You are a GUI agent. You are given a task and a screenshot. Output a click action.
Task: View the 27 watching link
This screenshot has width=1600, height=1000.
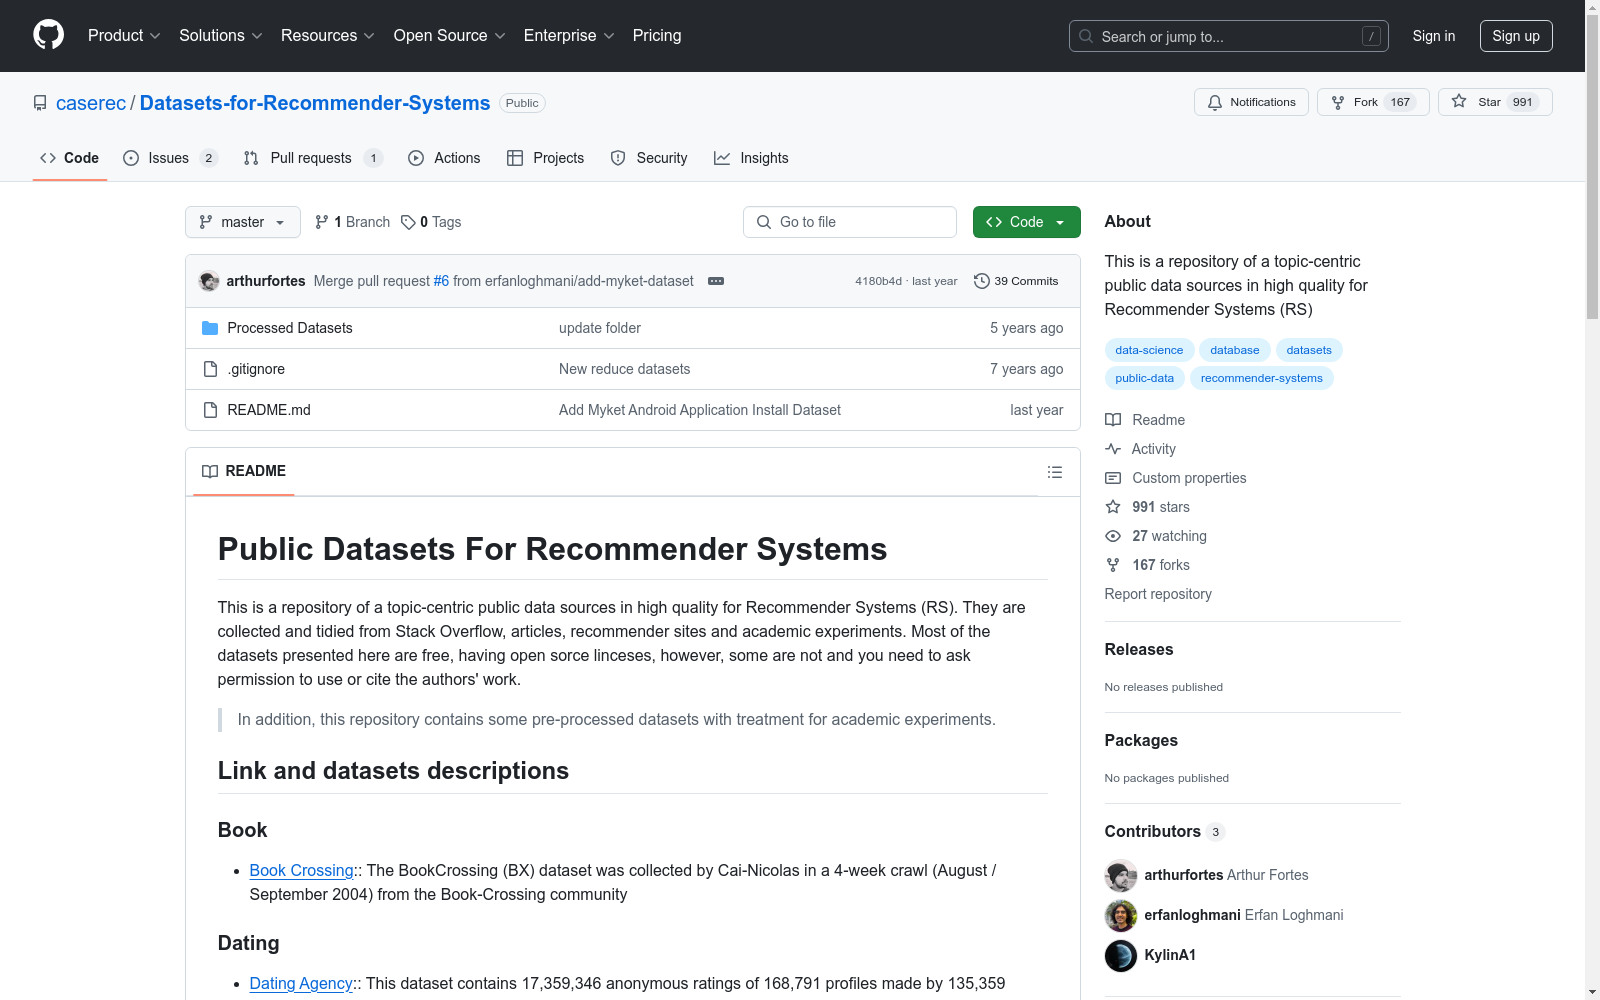(1156, 536)
